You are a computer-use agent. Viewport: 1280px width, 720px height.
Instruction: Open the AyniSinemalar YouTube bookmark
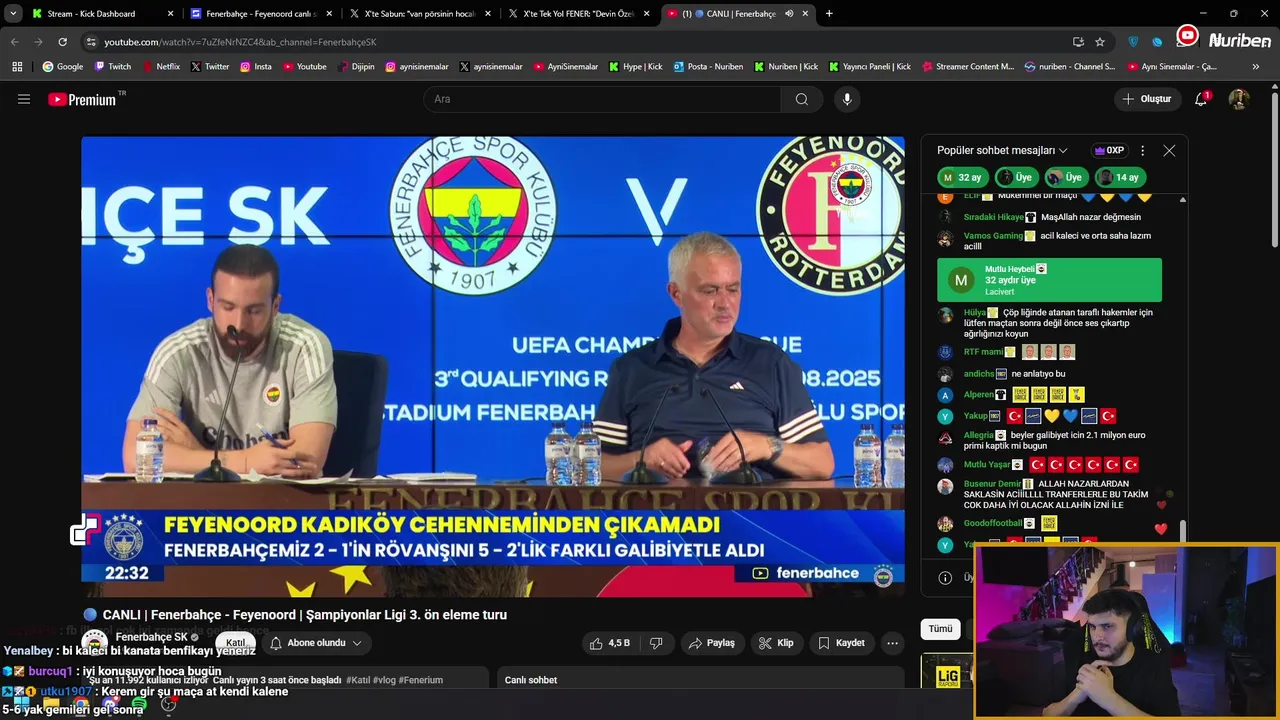pos(565,67)
